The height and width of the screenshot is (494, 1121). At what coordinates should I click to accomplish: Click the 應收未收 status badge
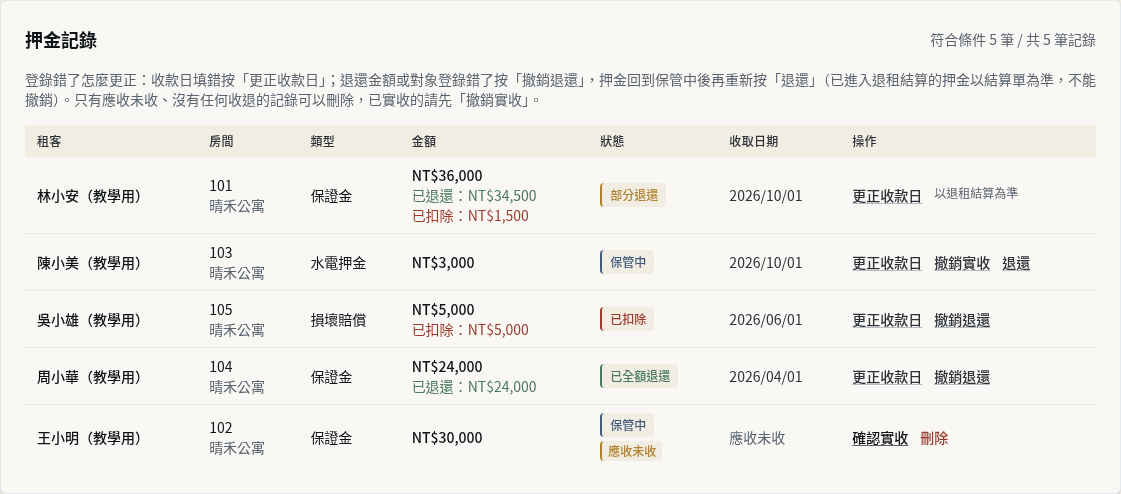[631, 451]
